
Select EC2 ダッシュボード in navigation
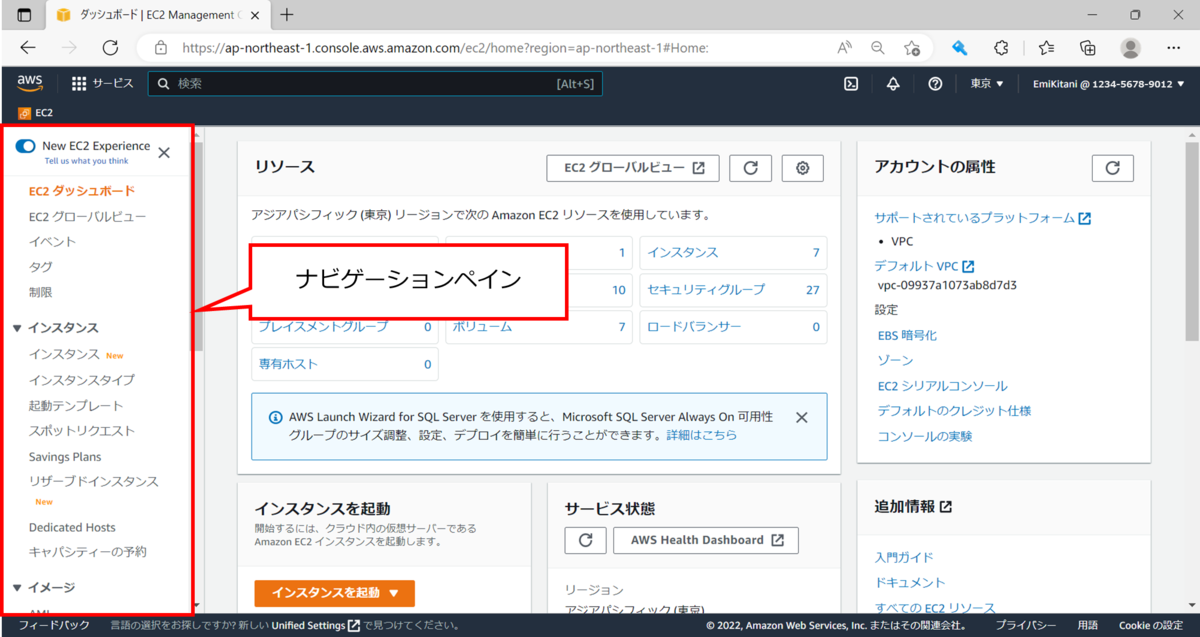pos(82,191)
